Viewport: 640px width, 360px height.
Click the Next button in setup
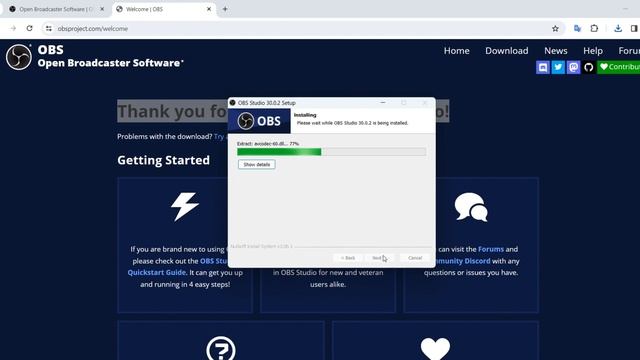pyautogui.click(x=379, y=258)
